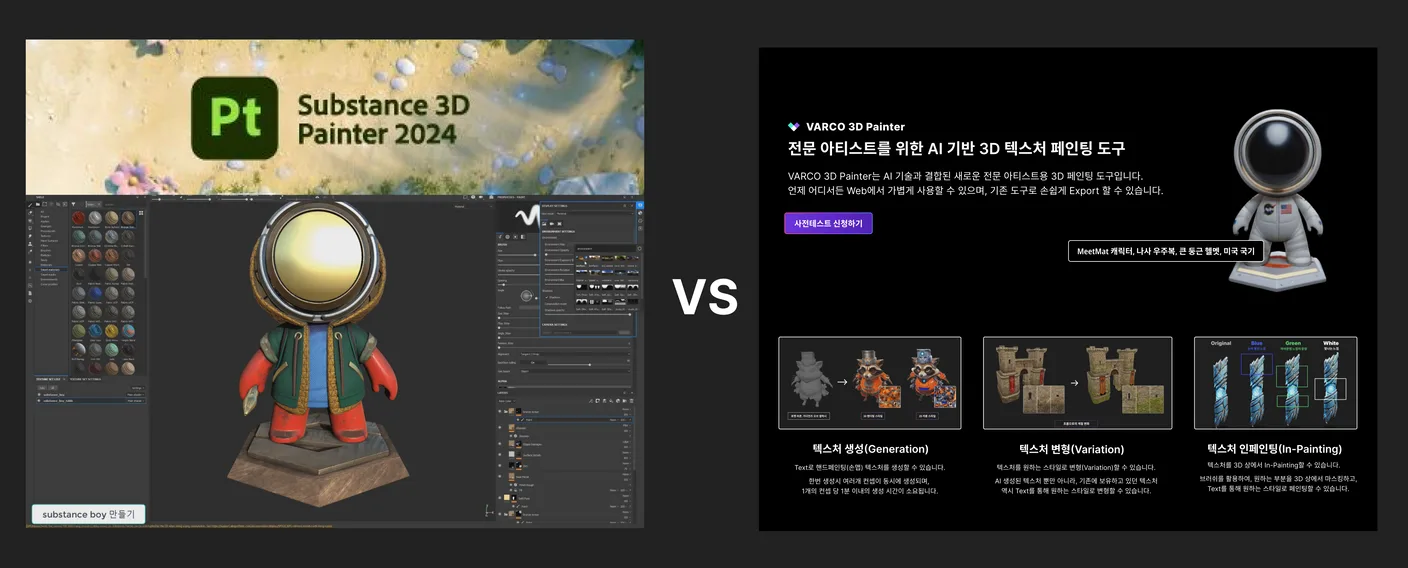Toggle Backface culling On setting
Image resolution: width=1408 pixels, height=568 pixels.
(533, 362)
